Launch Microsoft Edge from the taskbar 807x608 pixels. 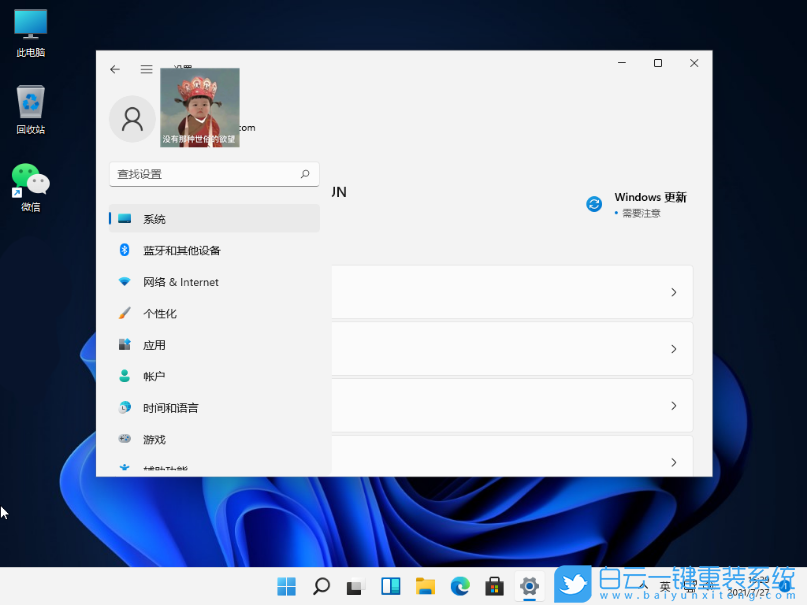pyautogui.click(x=459, y=587)
